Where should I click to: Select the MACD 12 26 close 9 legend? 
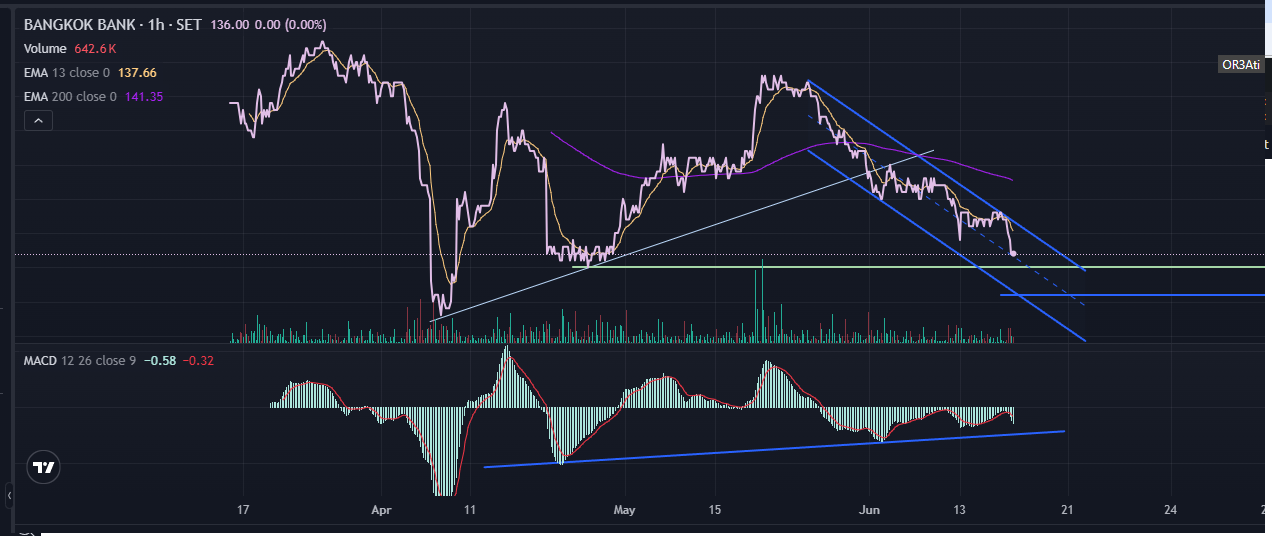click(79, 360)
